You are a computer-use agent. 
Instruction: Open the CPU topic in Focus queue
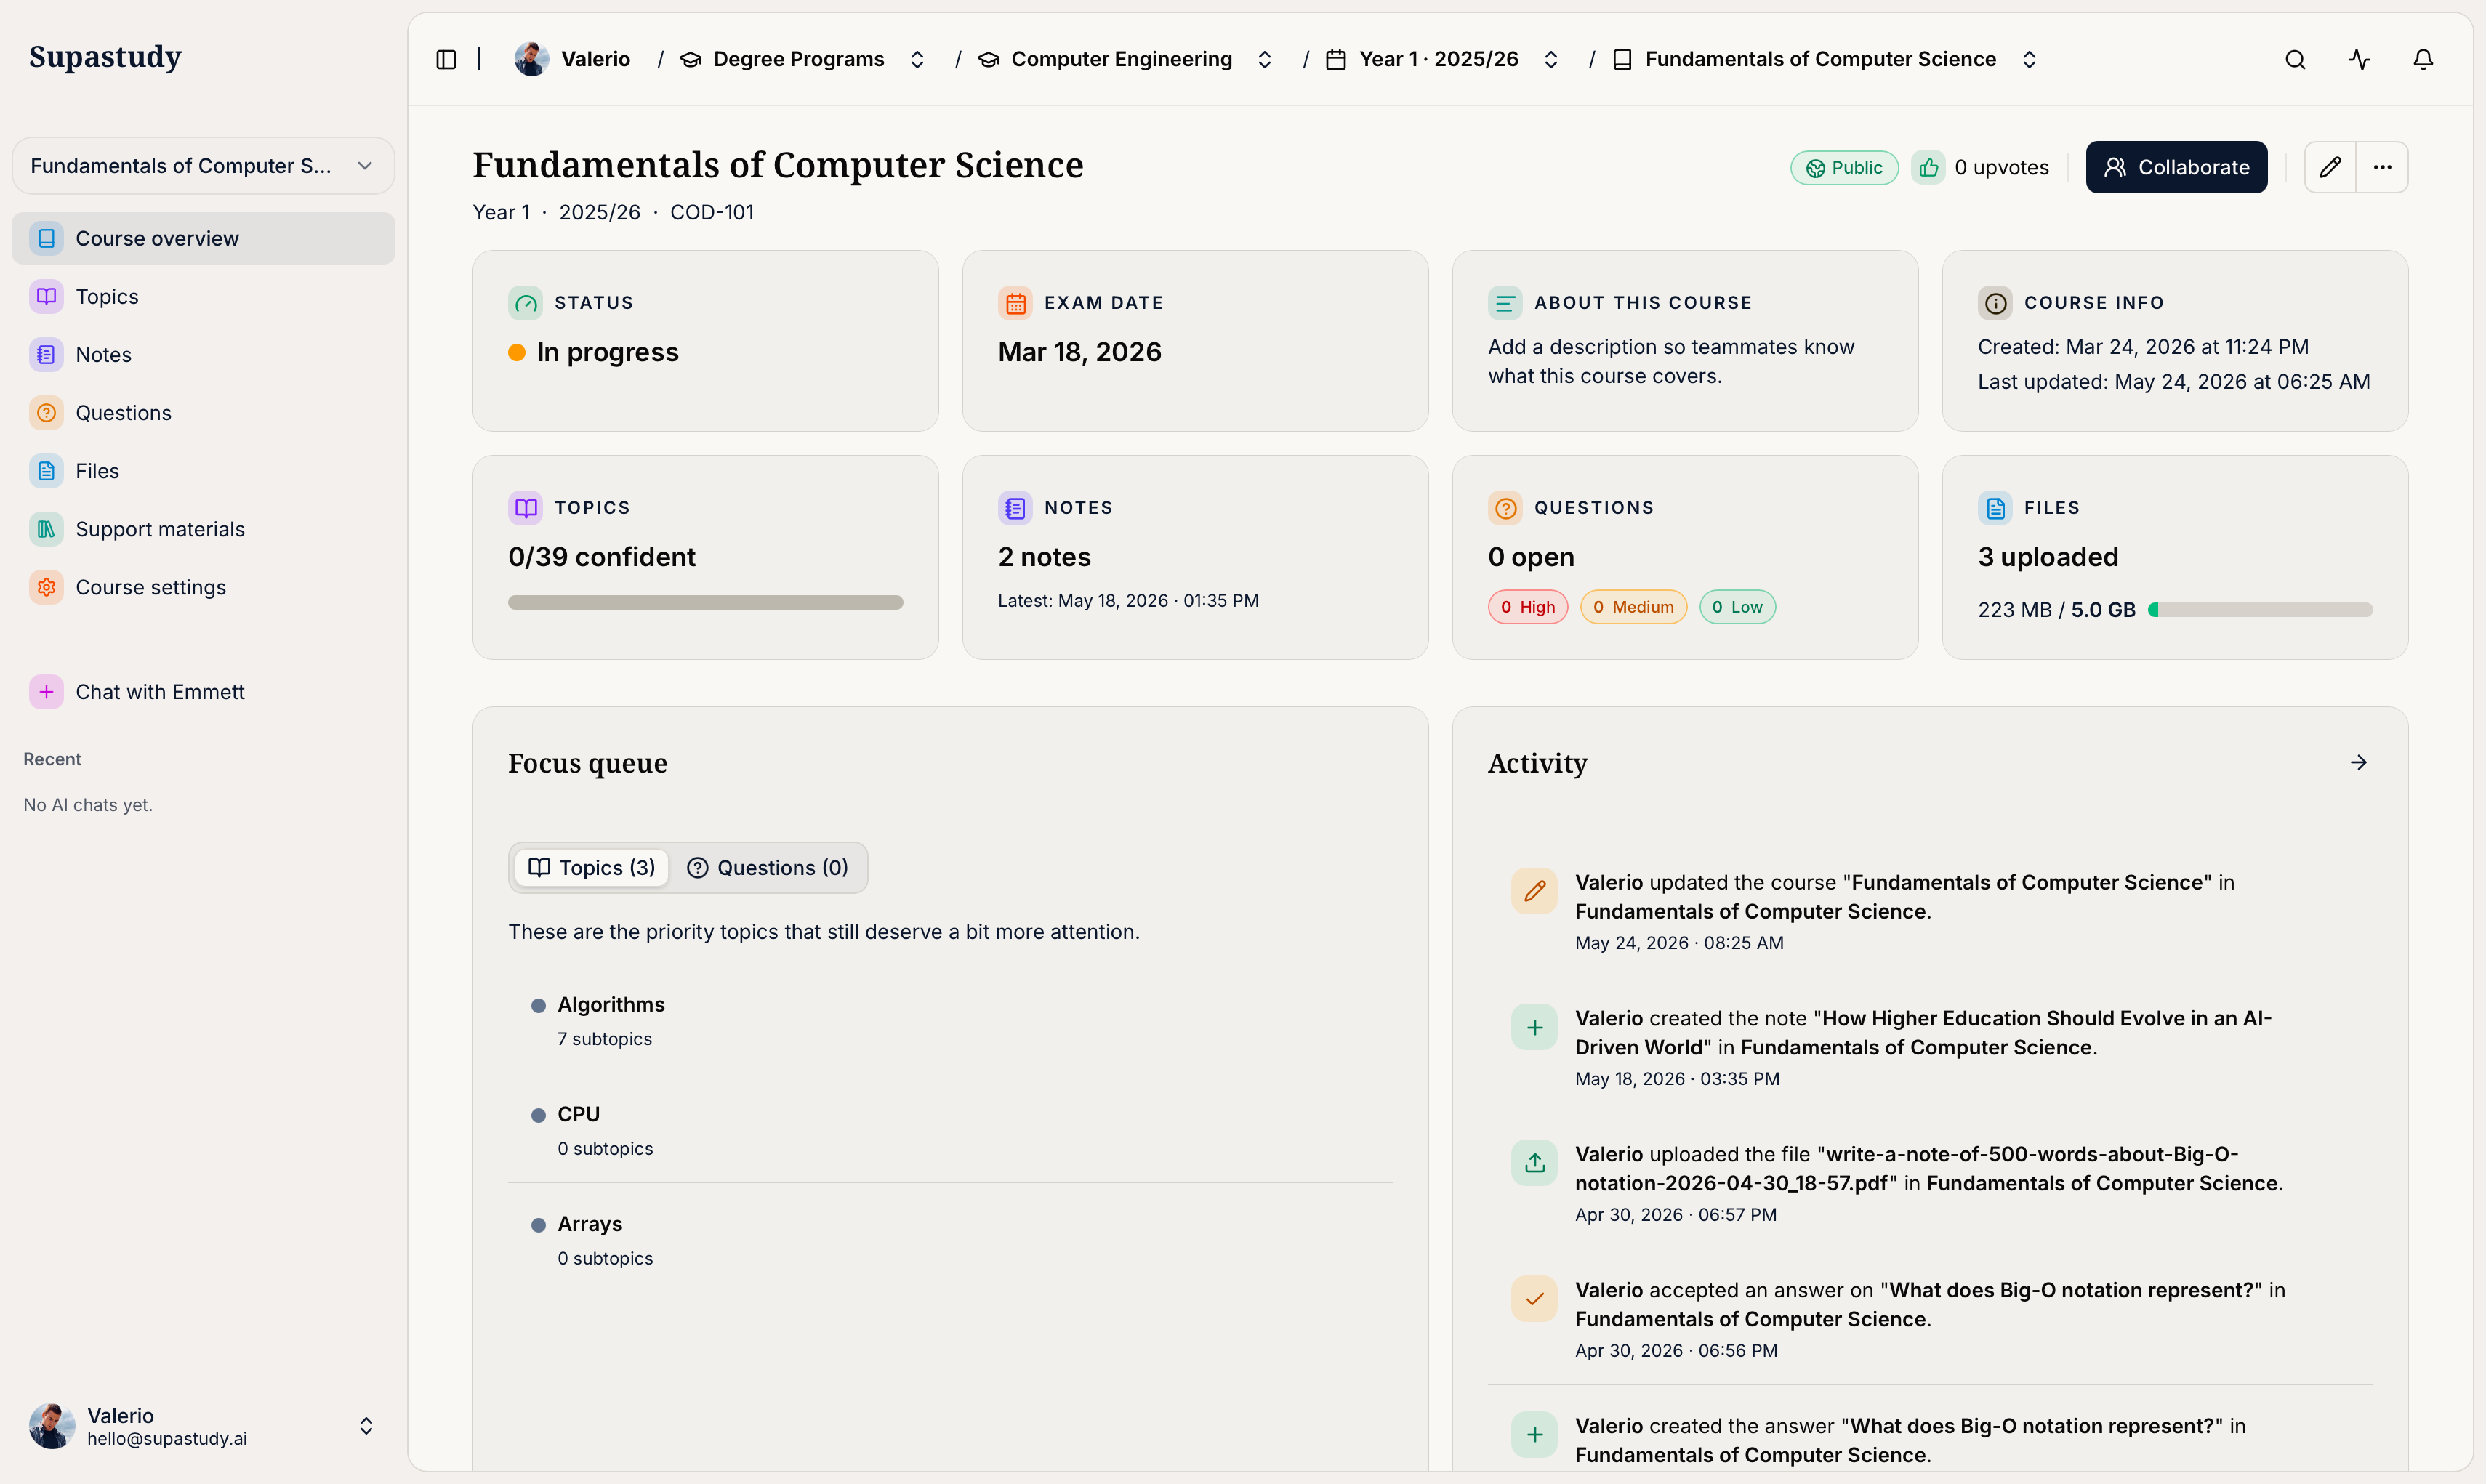[x=950, y=1130]
